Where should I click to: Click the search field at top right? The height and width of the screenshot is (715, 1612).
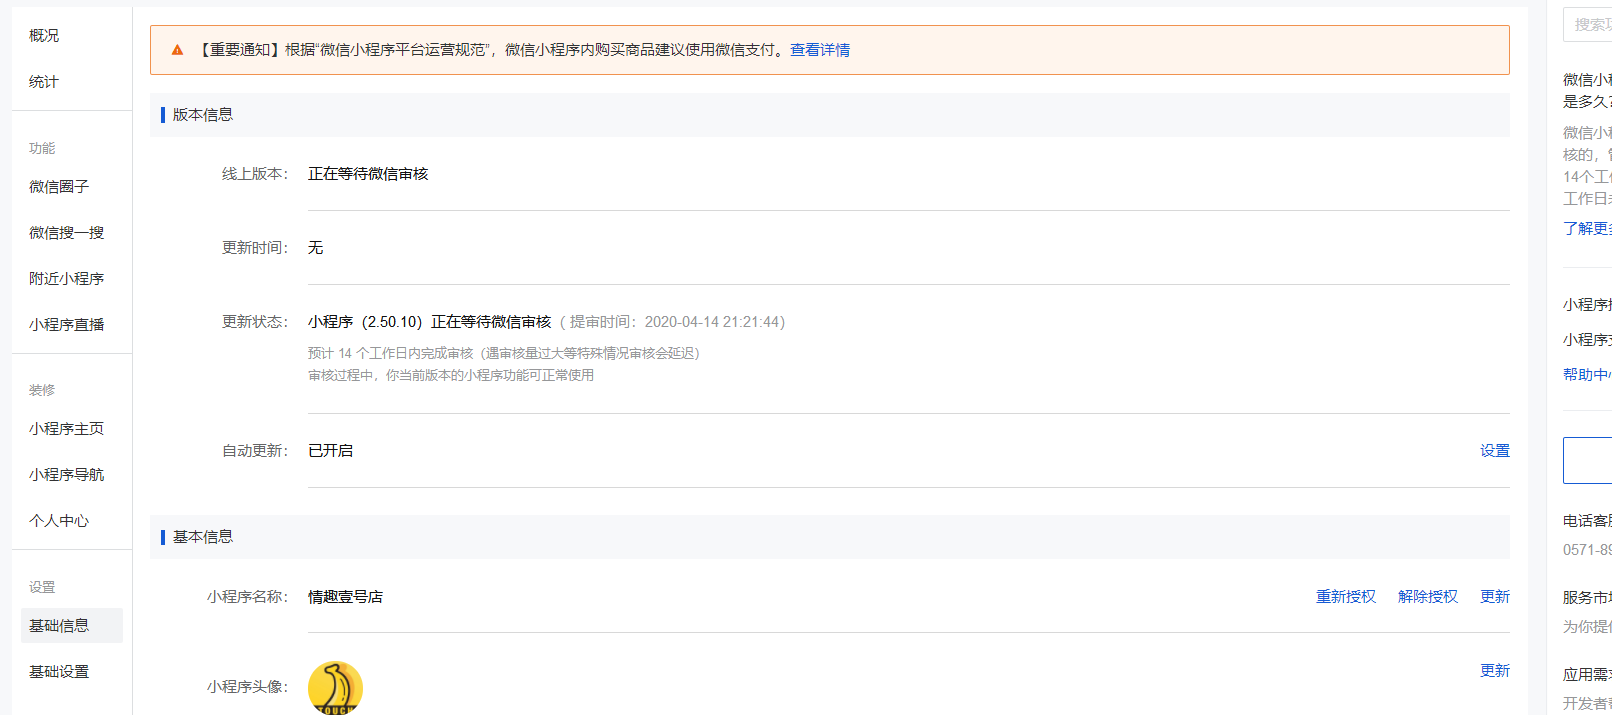click(x=1588, y=24)
